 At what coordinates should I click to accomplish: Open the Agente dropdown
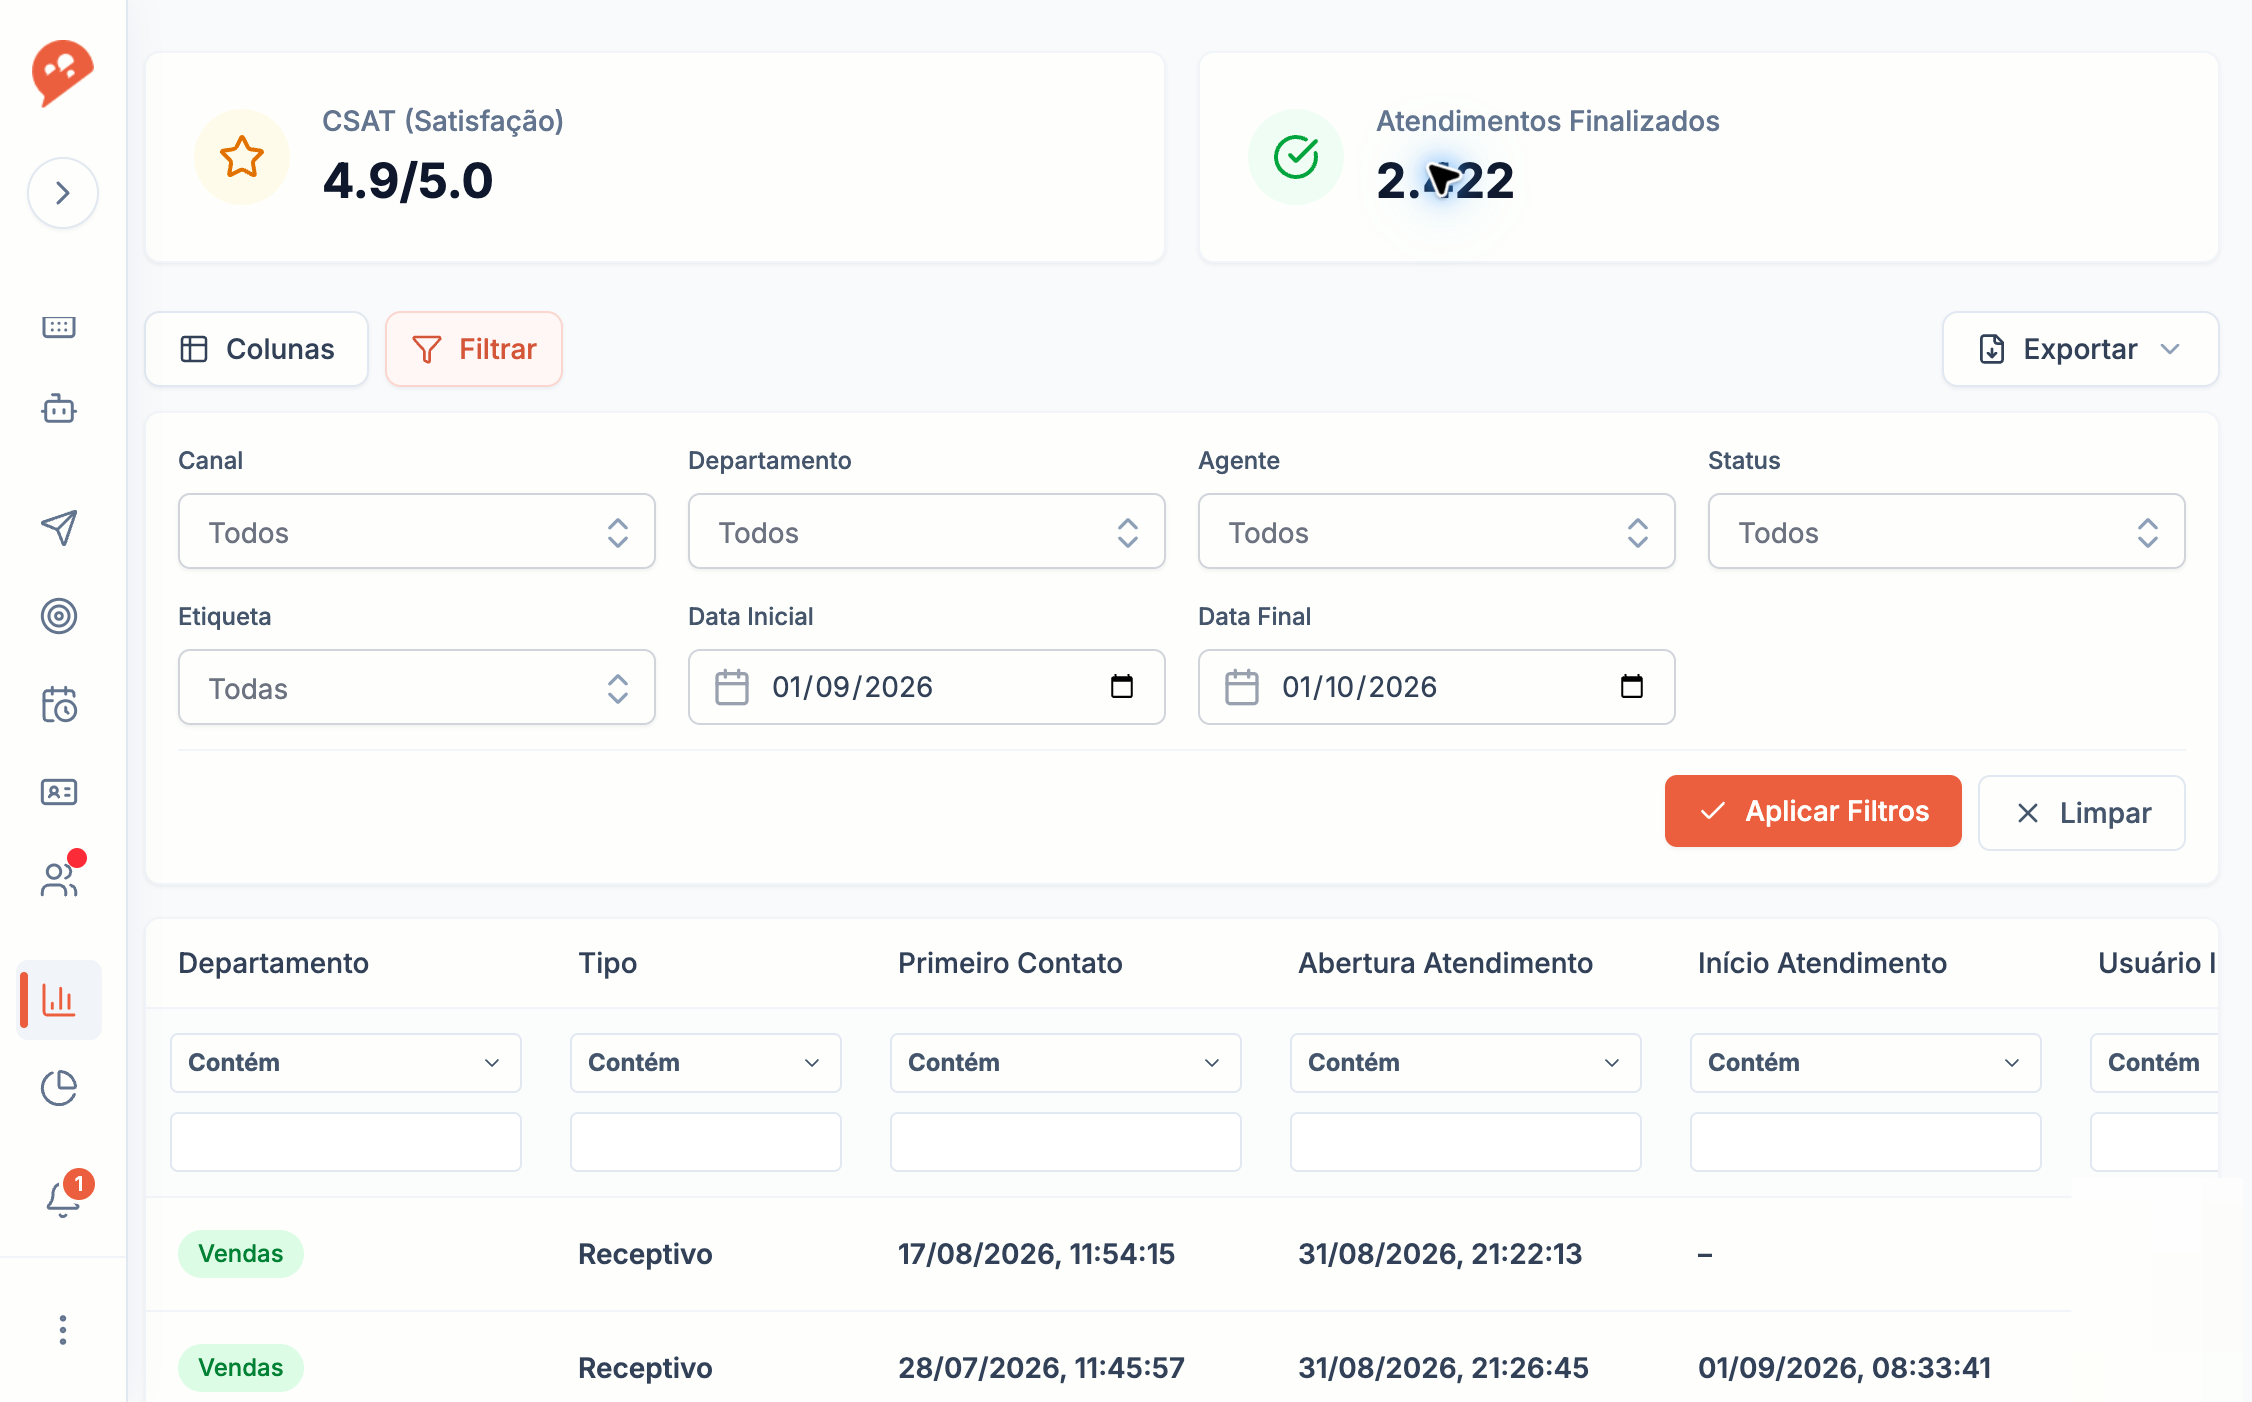(x=1437, y=531)
